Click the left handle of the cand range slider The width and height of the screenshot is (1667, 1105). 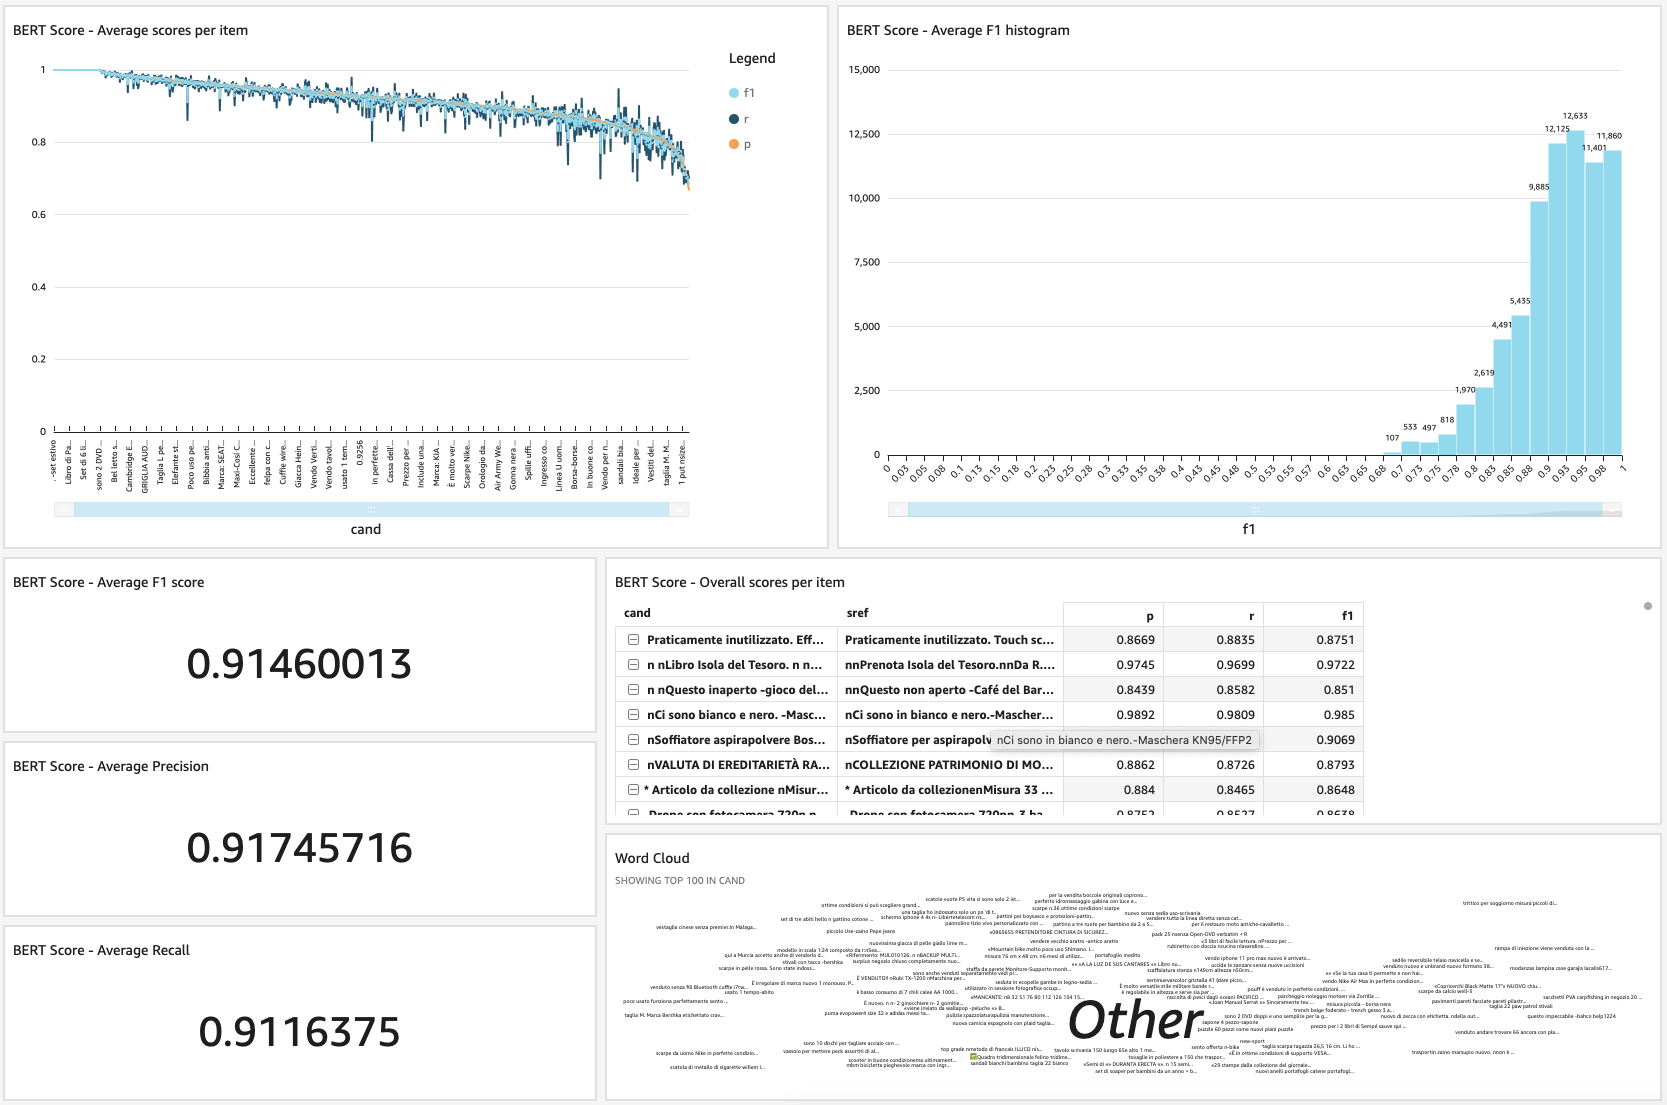[x=64, y=509]
